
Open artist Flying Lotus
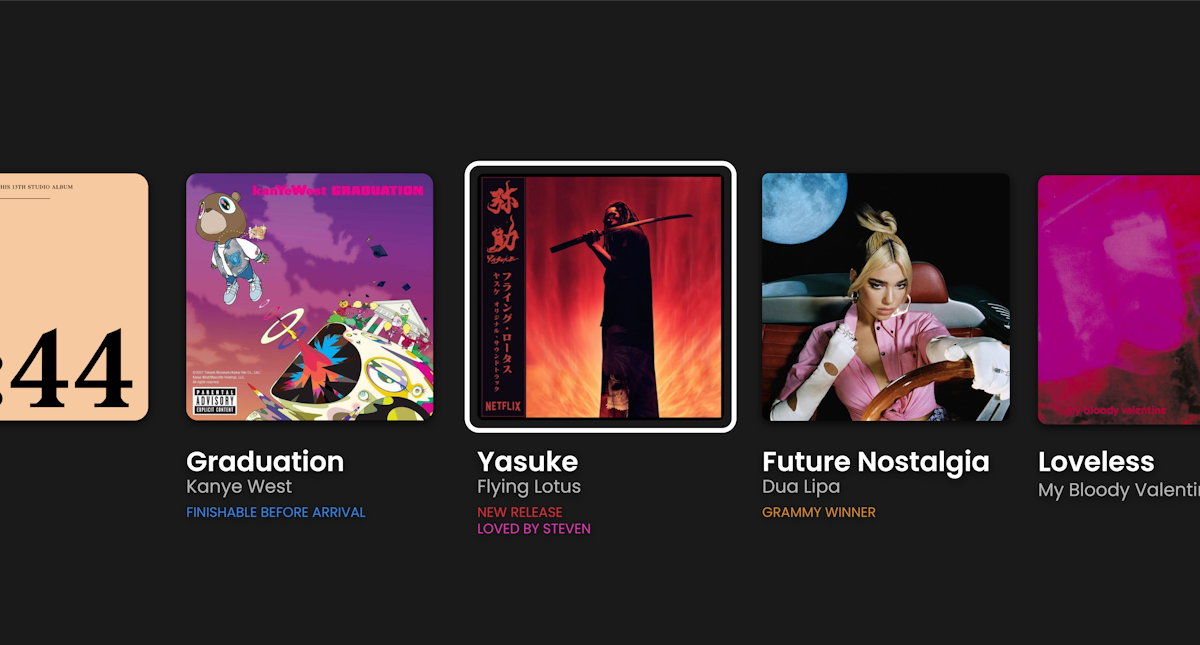click(x=529, y=487)
